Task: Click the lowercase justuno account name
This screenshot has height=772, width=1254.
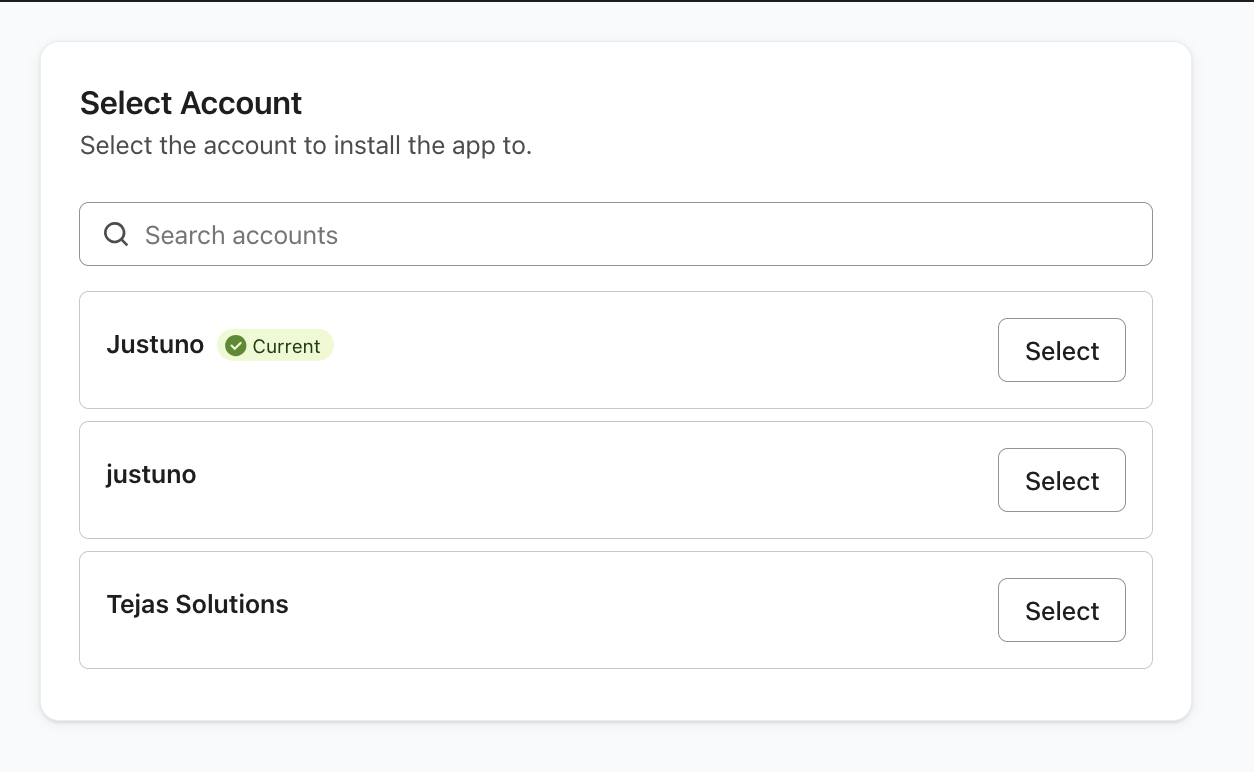Action: click(151, 474)
